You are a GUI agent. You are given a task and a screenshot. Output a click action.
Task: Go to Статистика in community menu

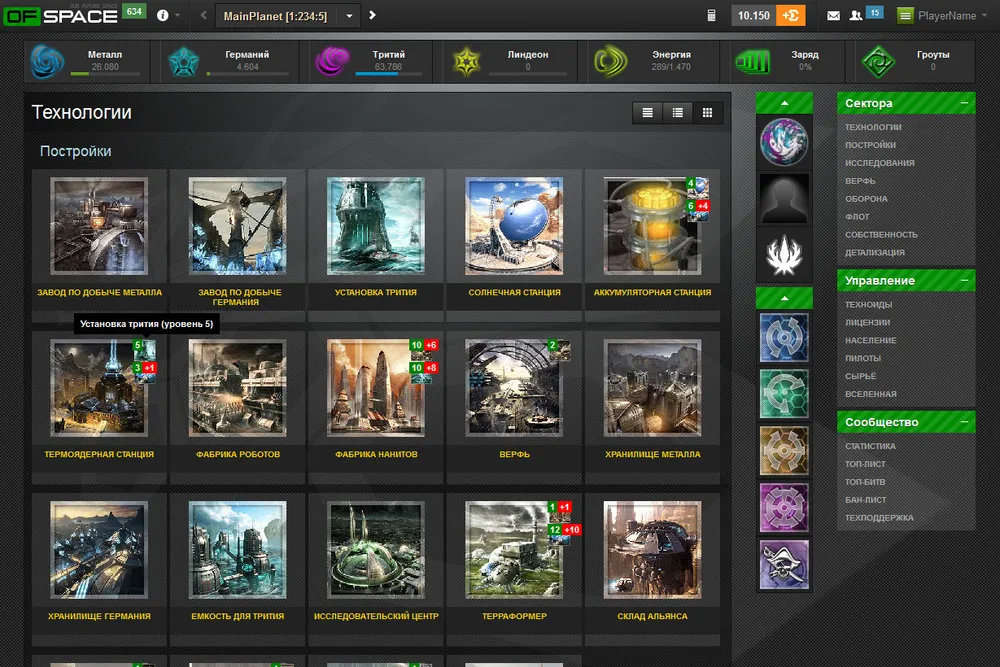(x=870, y=446)
